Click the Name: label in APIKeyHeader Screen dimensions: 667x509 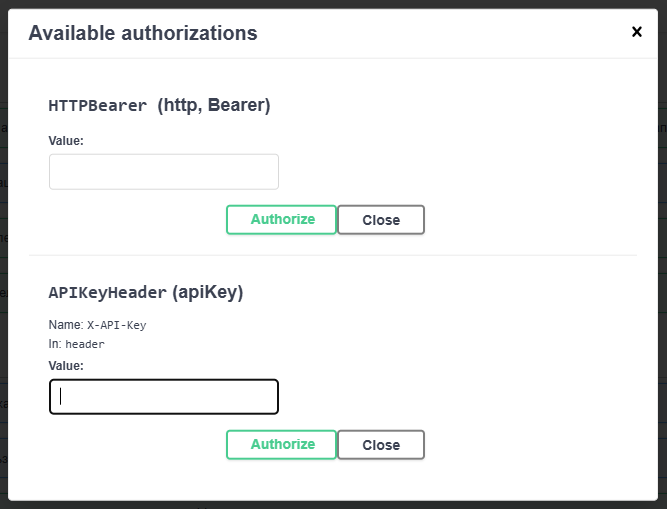(66, 325)
